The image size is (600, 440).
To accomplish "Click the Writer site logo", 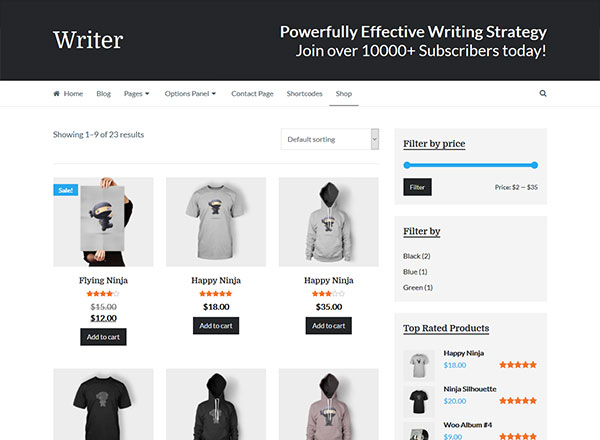I will (x=88, y=40).
